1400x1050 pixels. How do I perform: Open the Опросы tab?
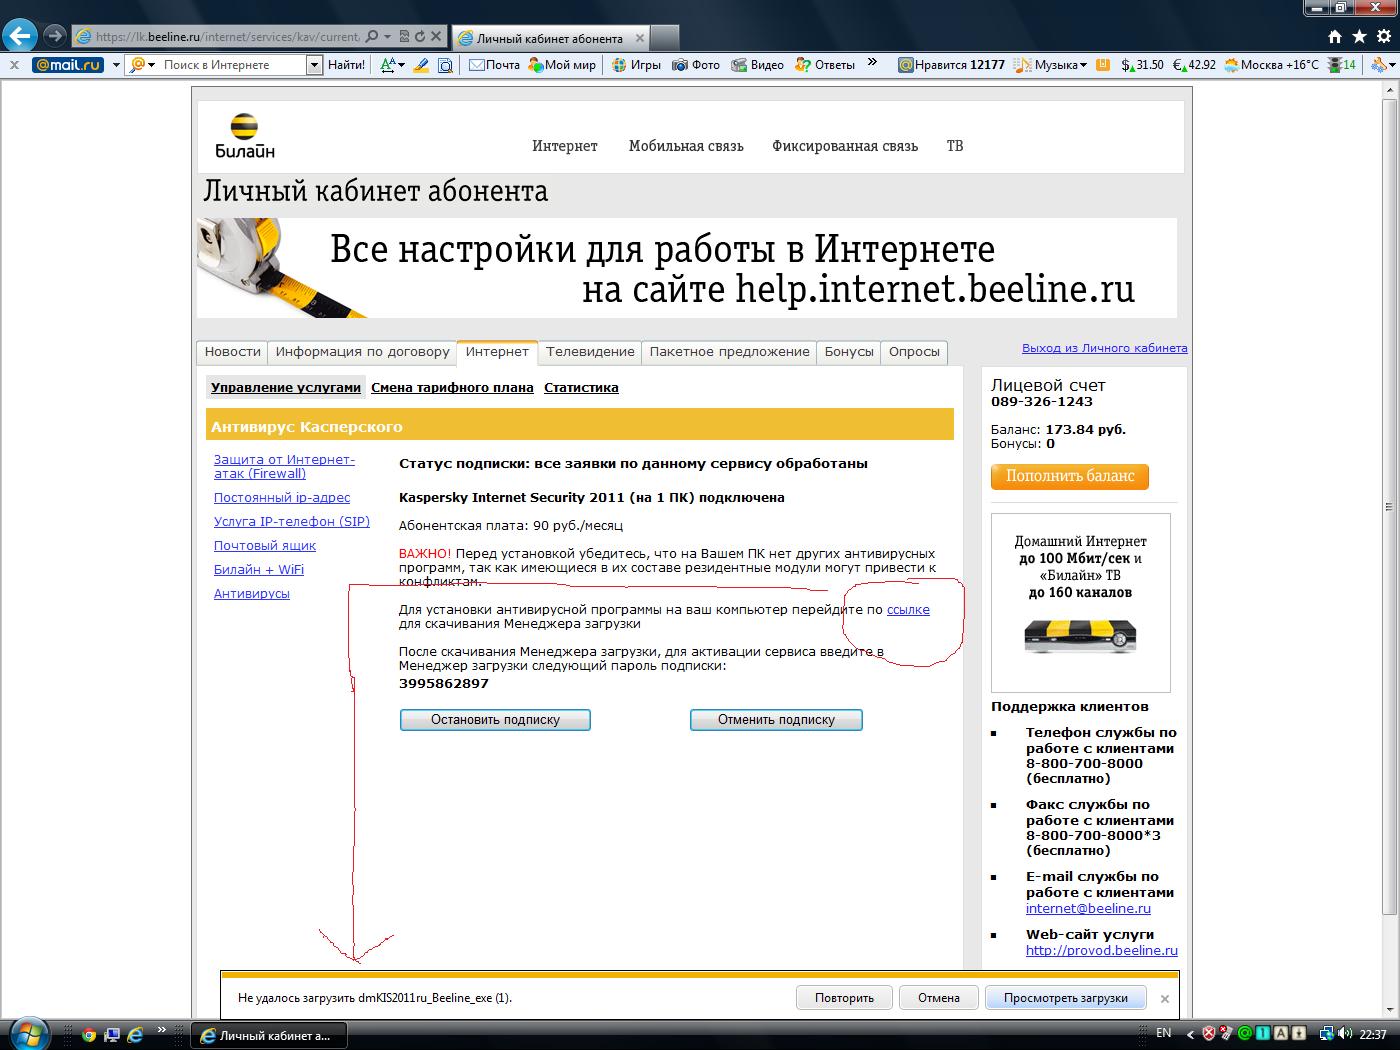914,352
